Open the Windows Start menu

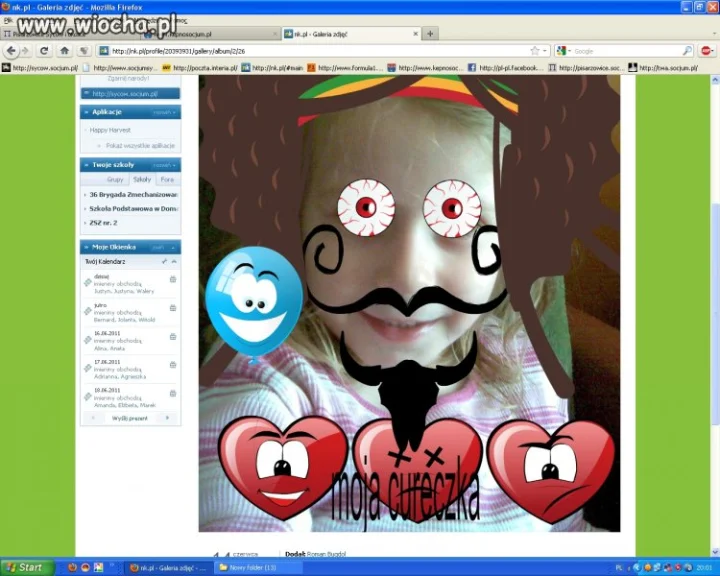tap(27, 567)
